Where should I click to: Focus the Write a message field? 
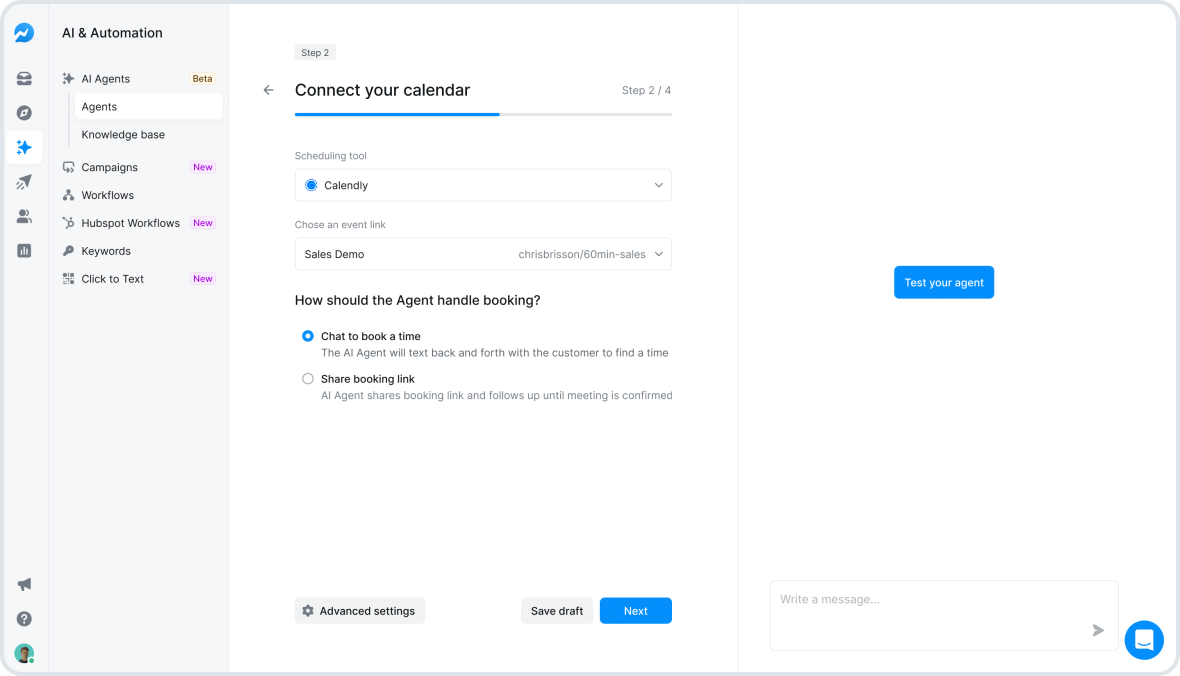coord(944,615)
